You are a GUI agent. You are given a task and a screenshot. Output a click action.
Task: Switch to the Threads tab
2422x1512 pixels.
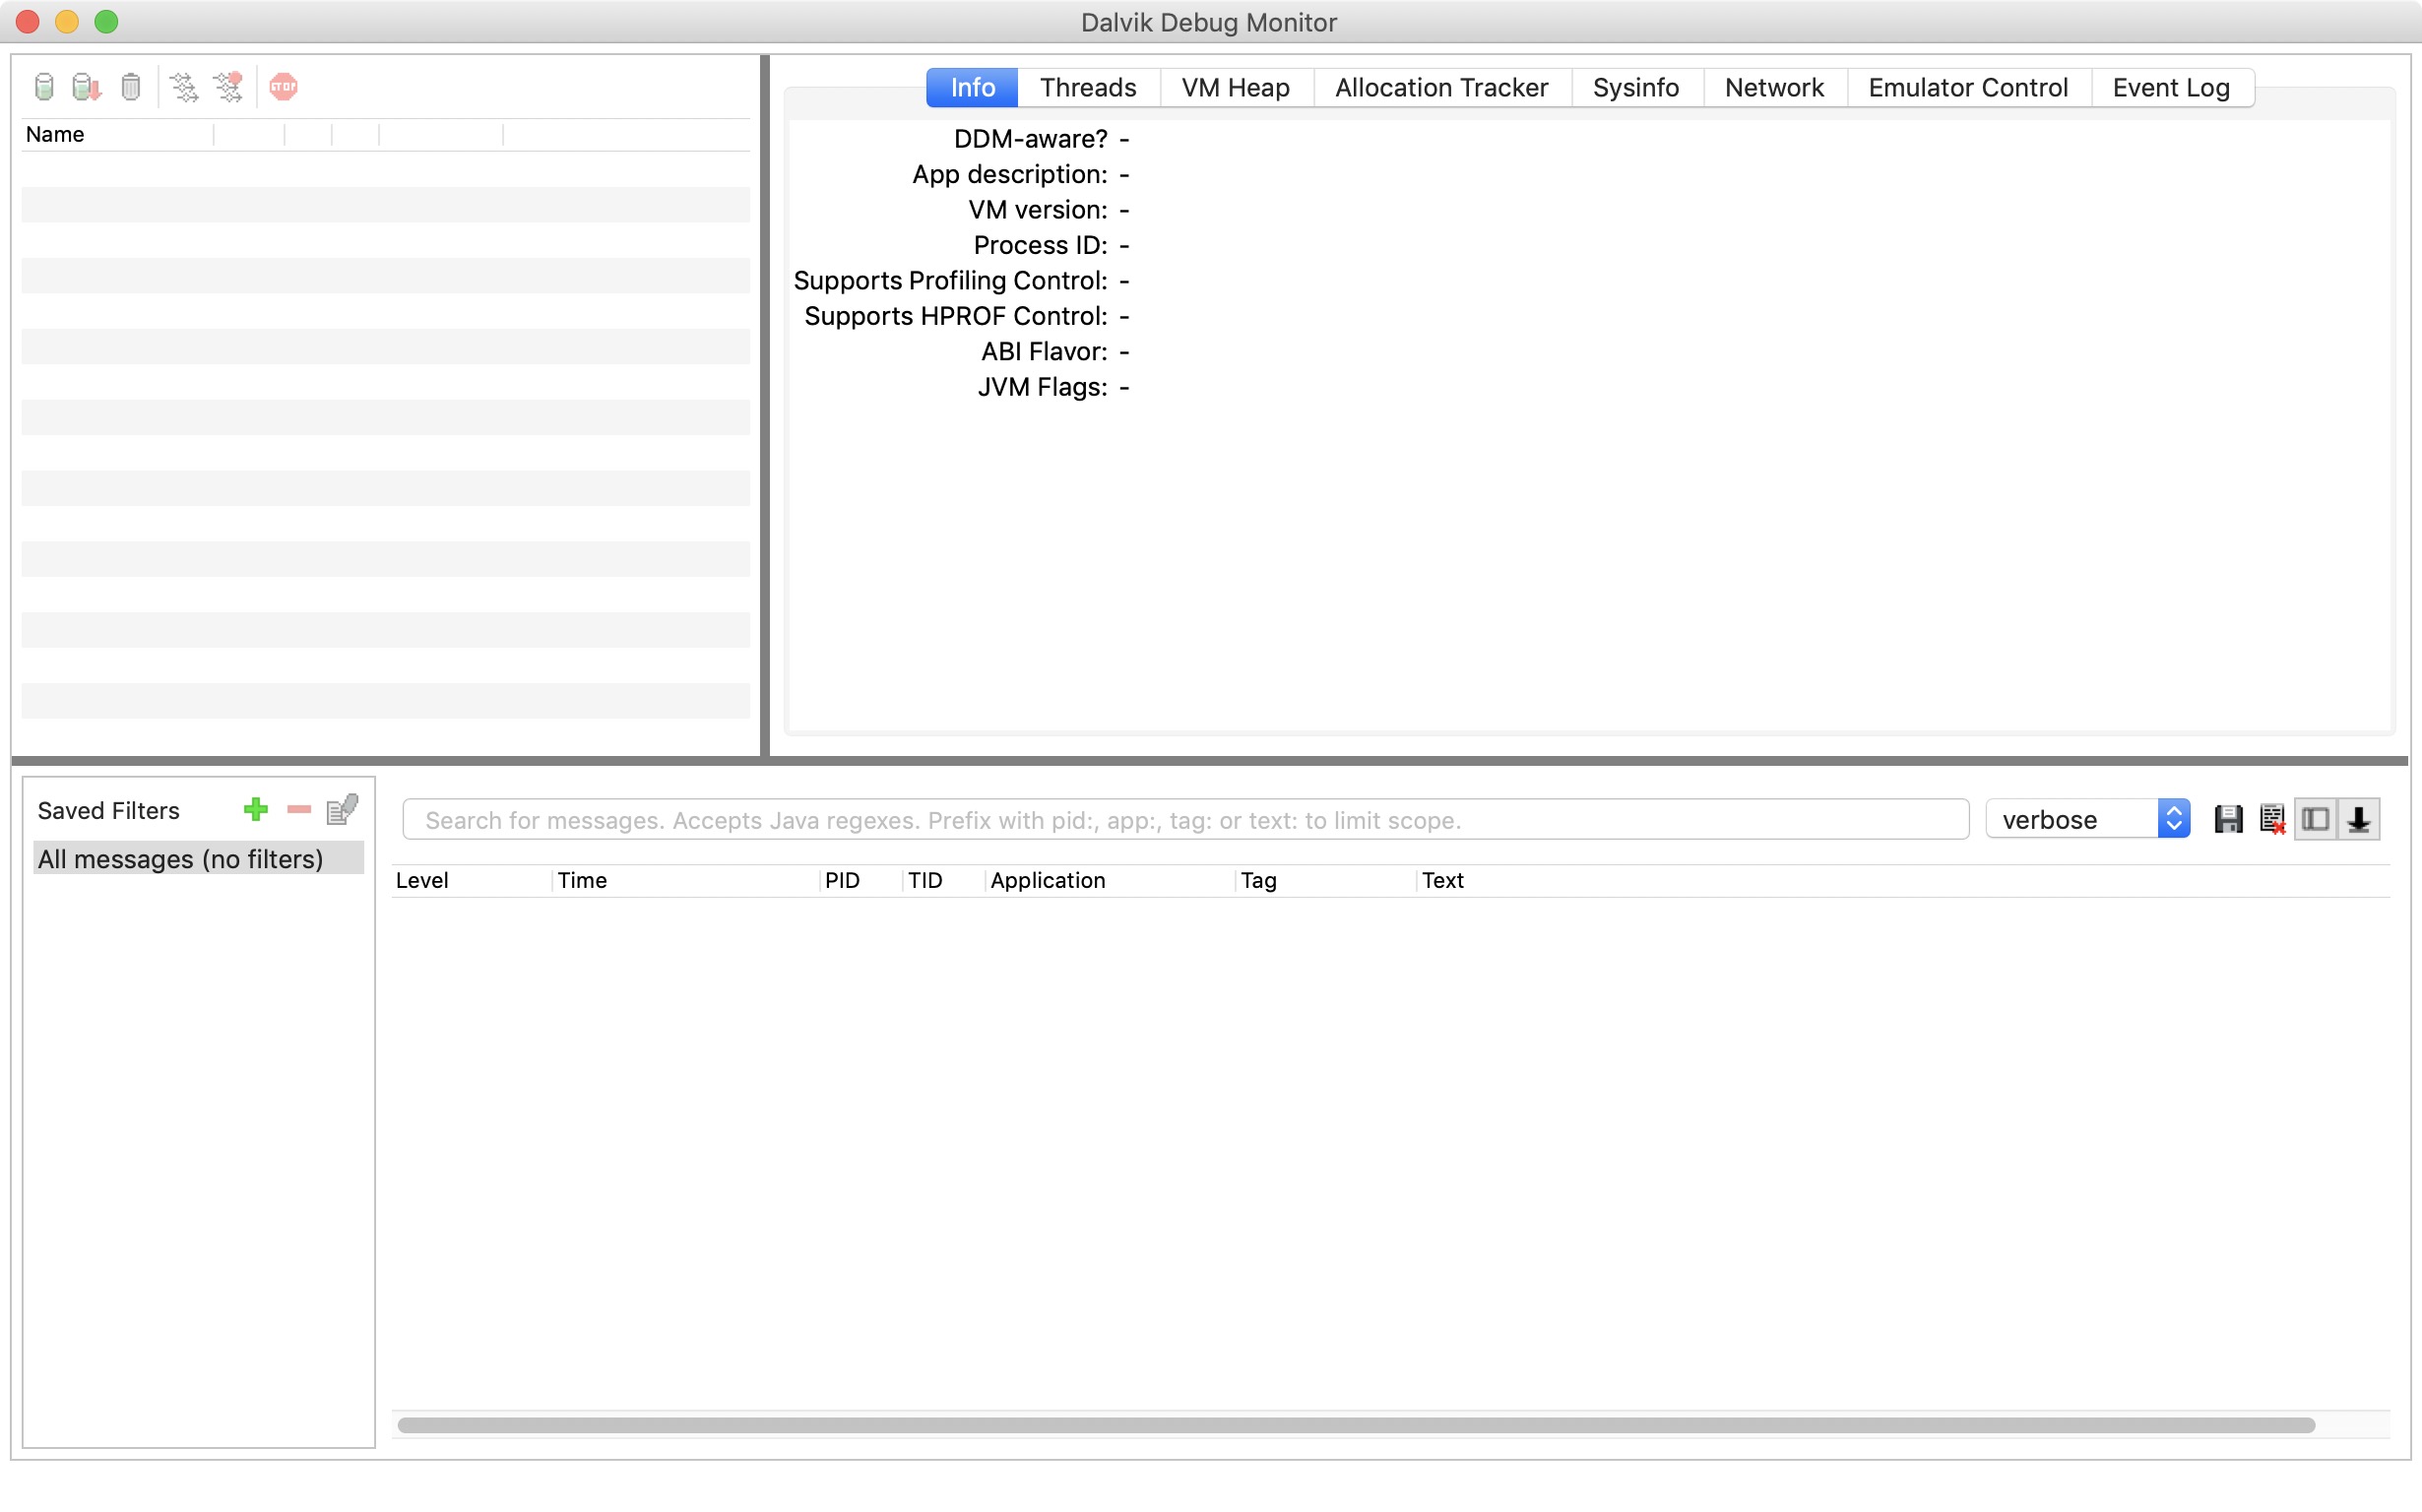pyautogui.click(x=1088, y=88)
